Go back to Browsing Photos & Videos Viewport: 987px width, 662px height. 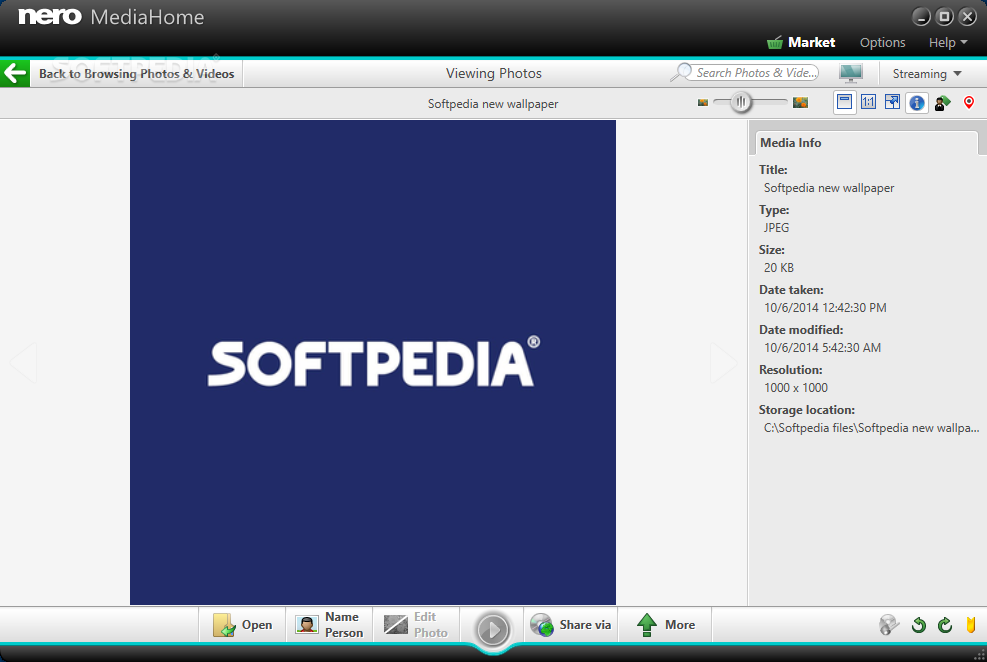137,74
